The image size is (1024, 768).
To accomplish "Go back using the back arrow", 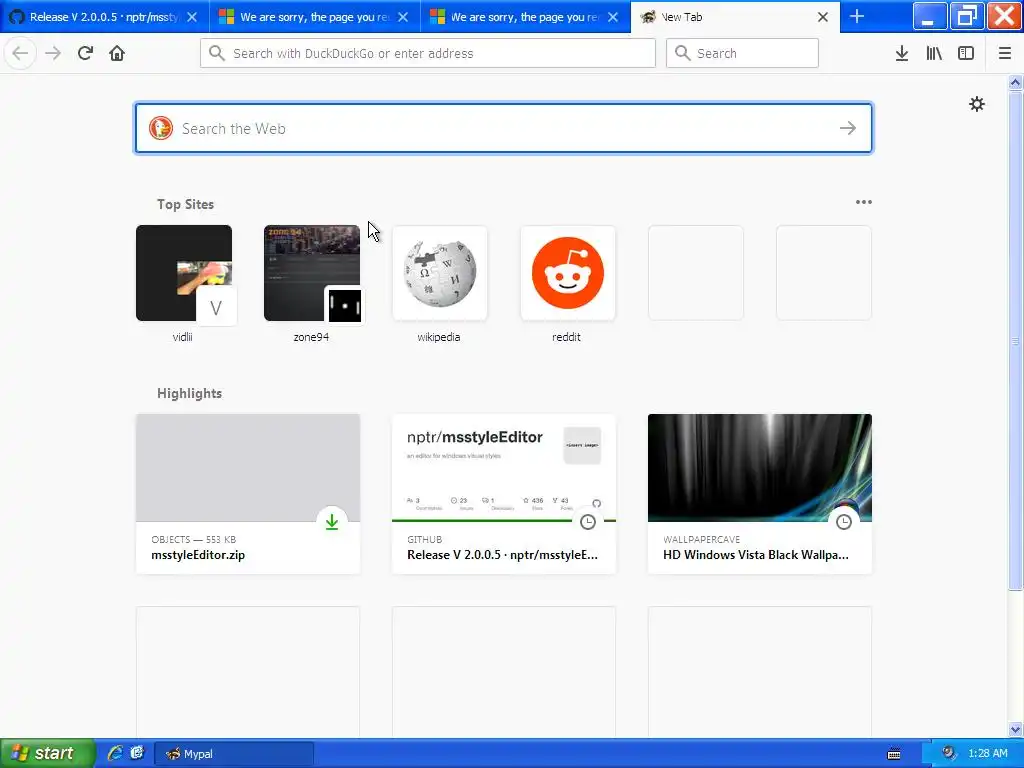I will (x=20, y=53).
